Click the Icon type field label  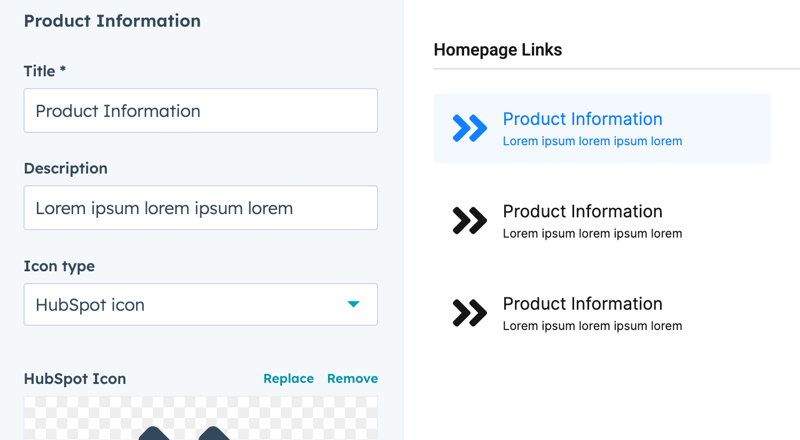(x=59, y=266)
